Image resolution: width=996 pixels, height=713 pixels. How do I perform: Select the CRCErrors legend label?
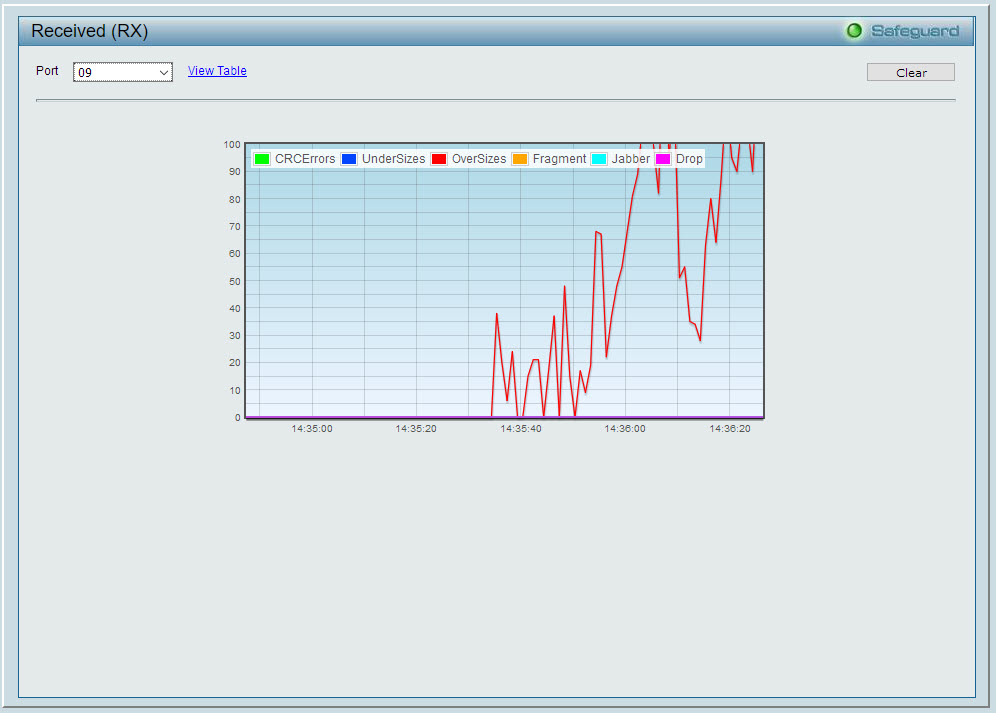(305, 159)
